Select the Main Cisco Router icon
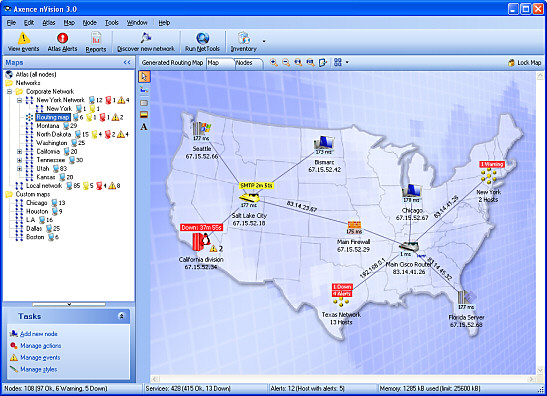 coord(409,246)
